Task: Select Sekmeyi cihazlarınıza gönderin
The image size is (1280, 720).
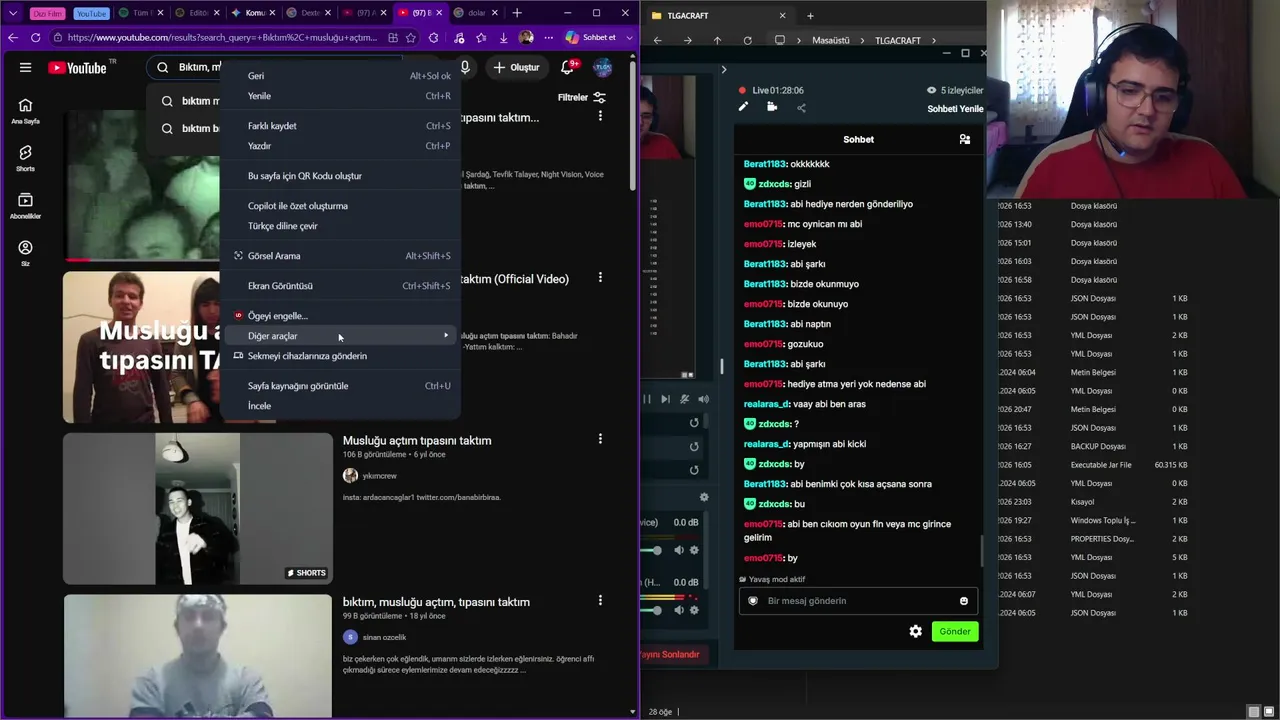Action: coord(340,356)
